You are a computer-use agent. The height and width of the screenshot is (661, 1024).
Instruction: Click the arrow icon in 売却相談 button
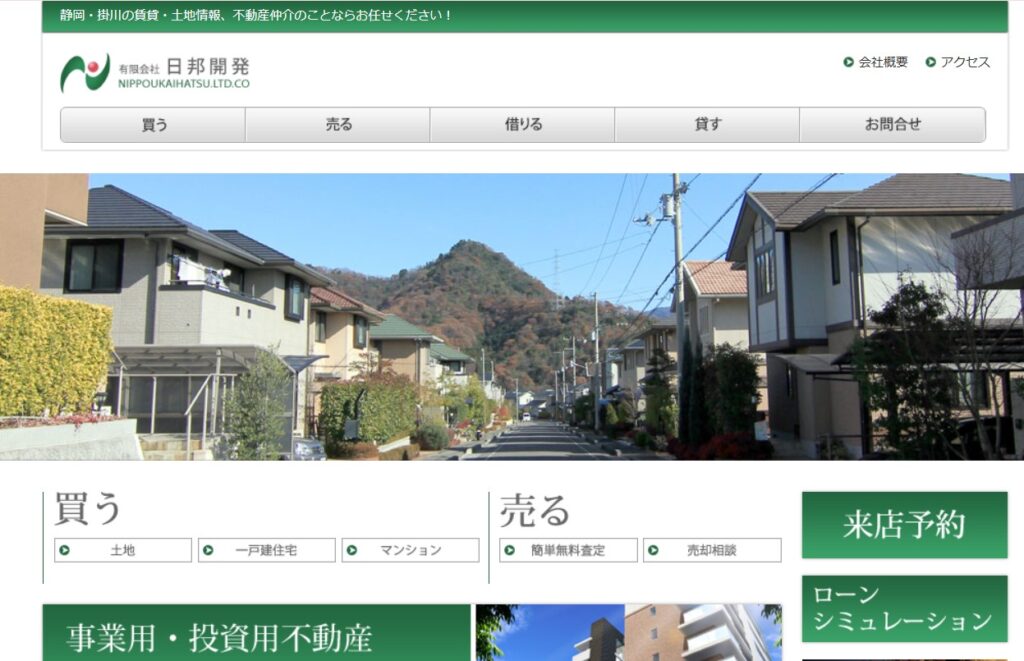coord(654,550)
